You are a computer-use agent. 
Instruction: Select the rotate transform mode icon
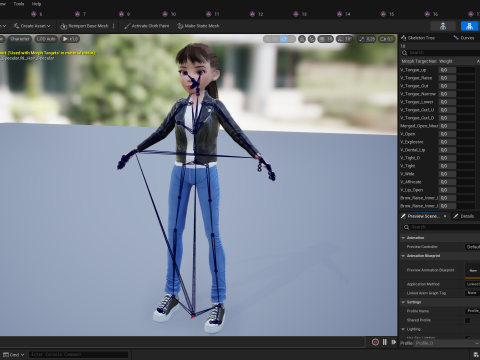[284, 39]
